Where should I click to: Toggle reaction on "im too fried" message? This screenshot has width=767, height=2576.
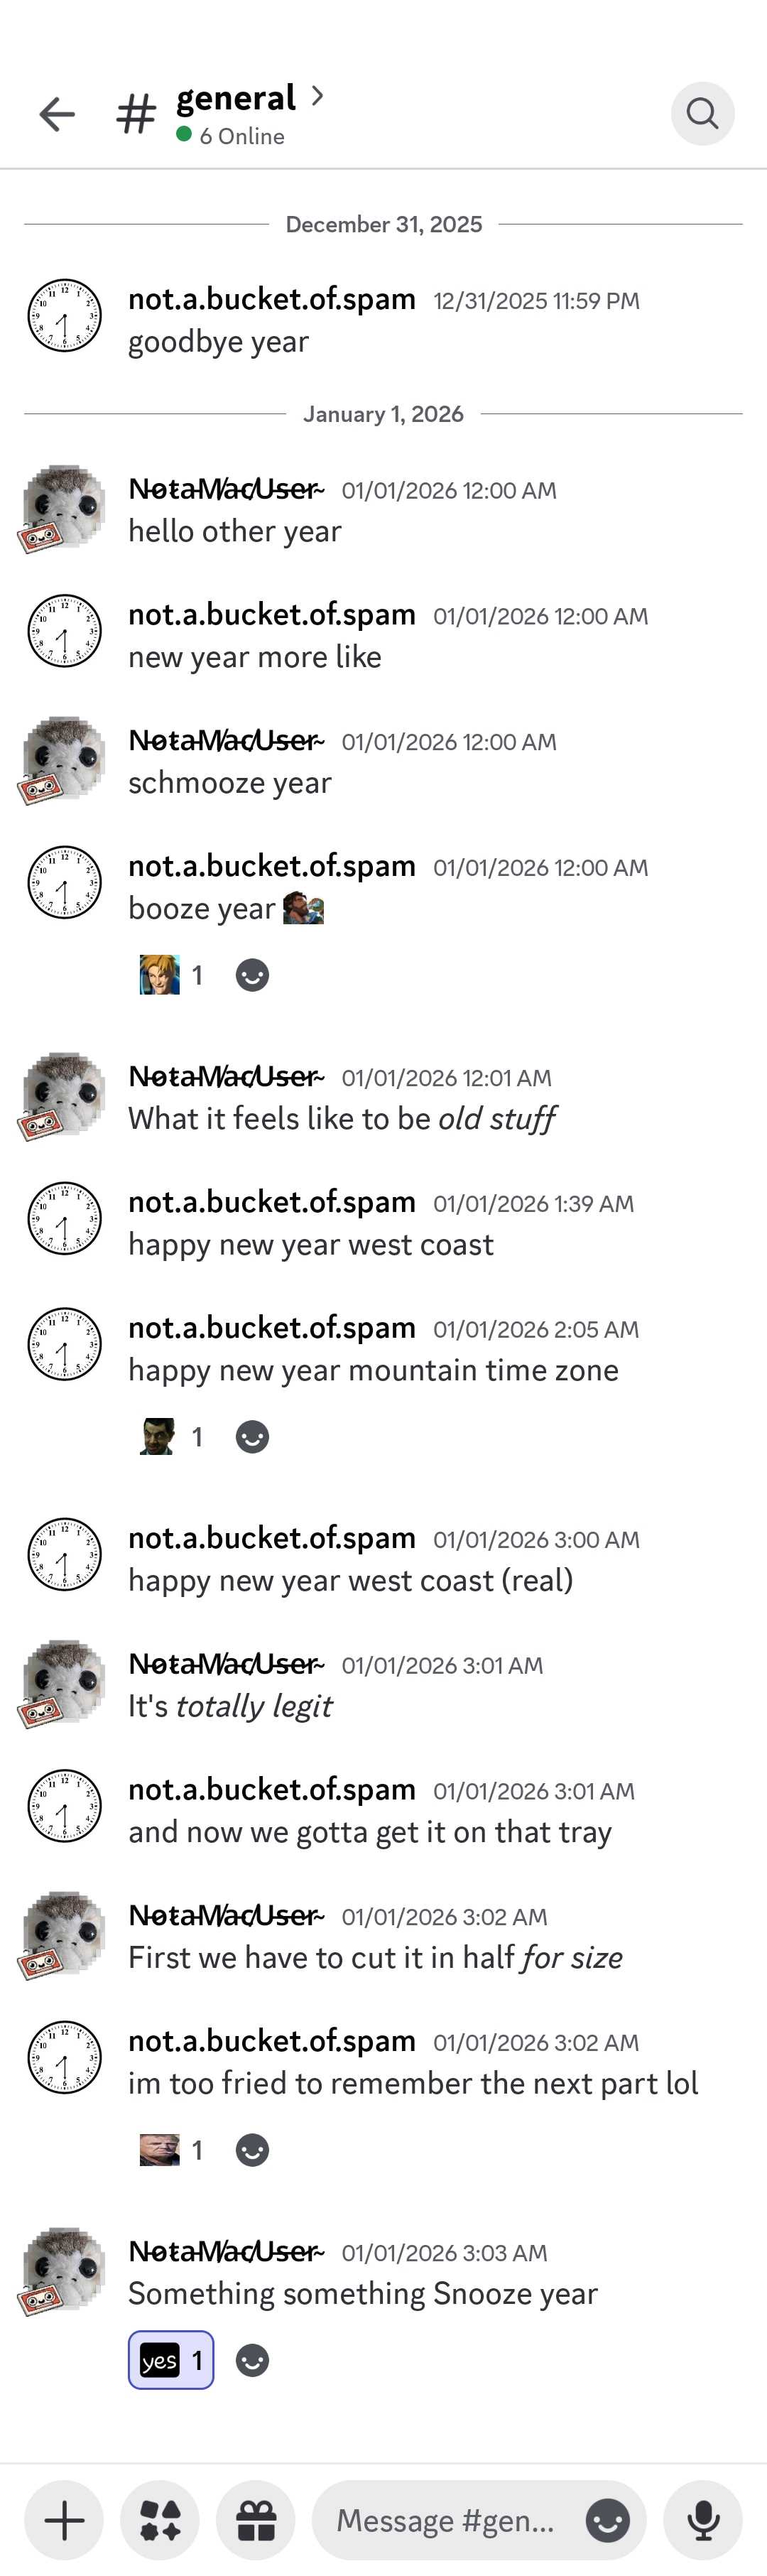pos(171,2149)
